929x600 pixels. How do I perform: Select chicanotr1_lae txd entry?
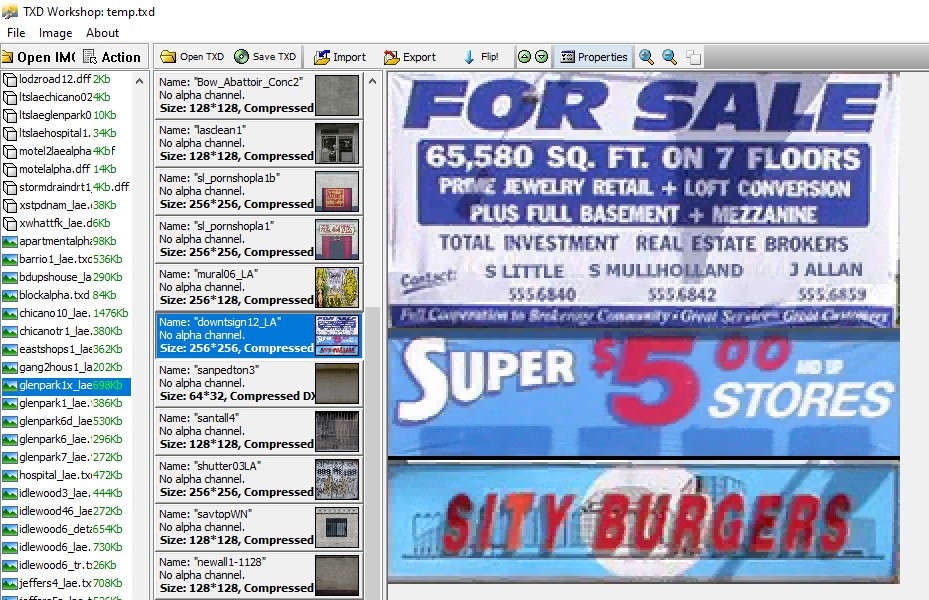click(66, 331)
